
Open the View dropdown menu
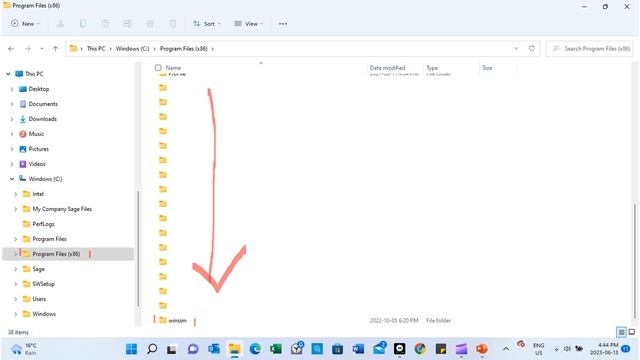click(x=249, y=24)
